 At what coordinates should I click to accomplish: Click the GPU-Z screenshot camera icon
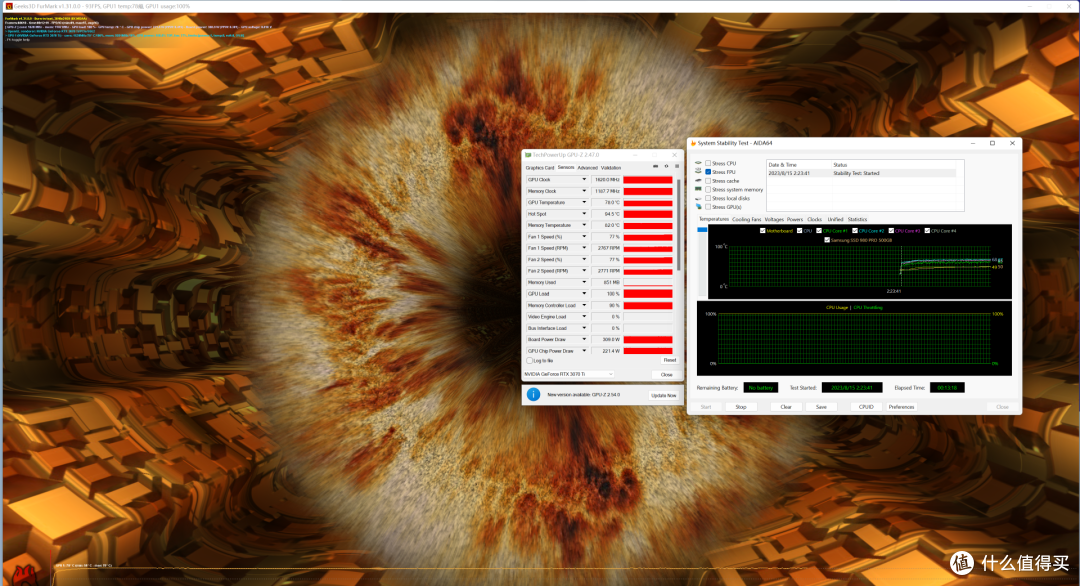pyautogui.click(x=655, y=166)
